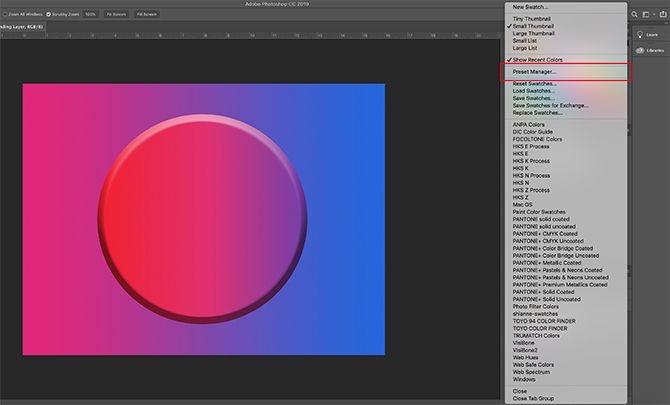Click Close Tab Group menu item
This screenshot has width=670, height=405.
533,398
